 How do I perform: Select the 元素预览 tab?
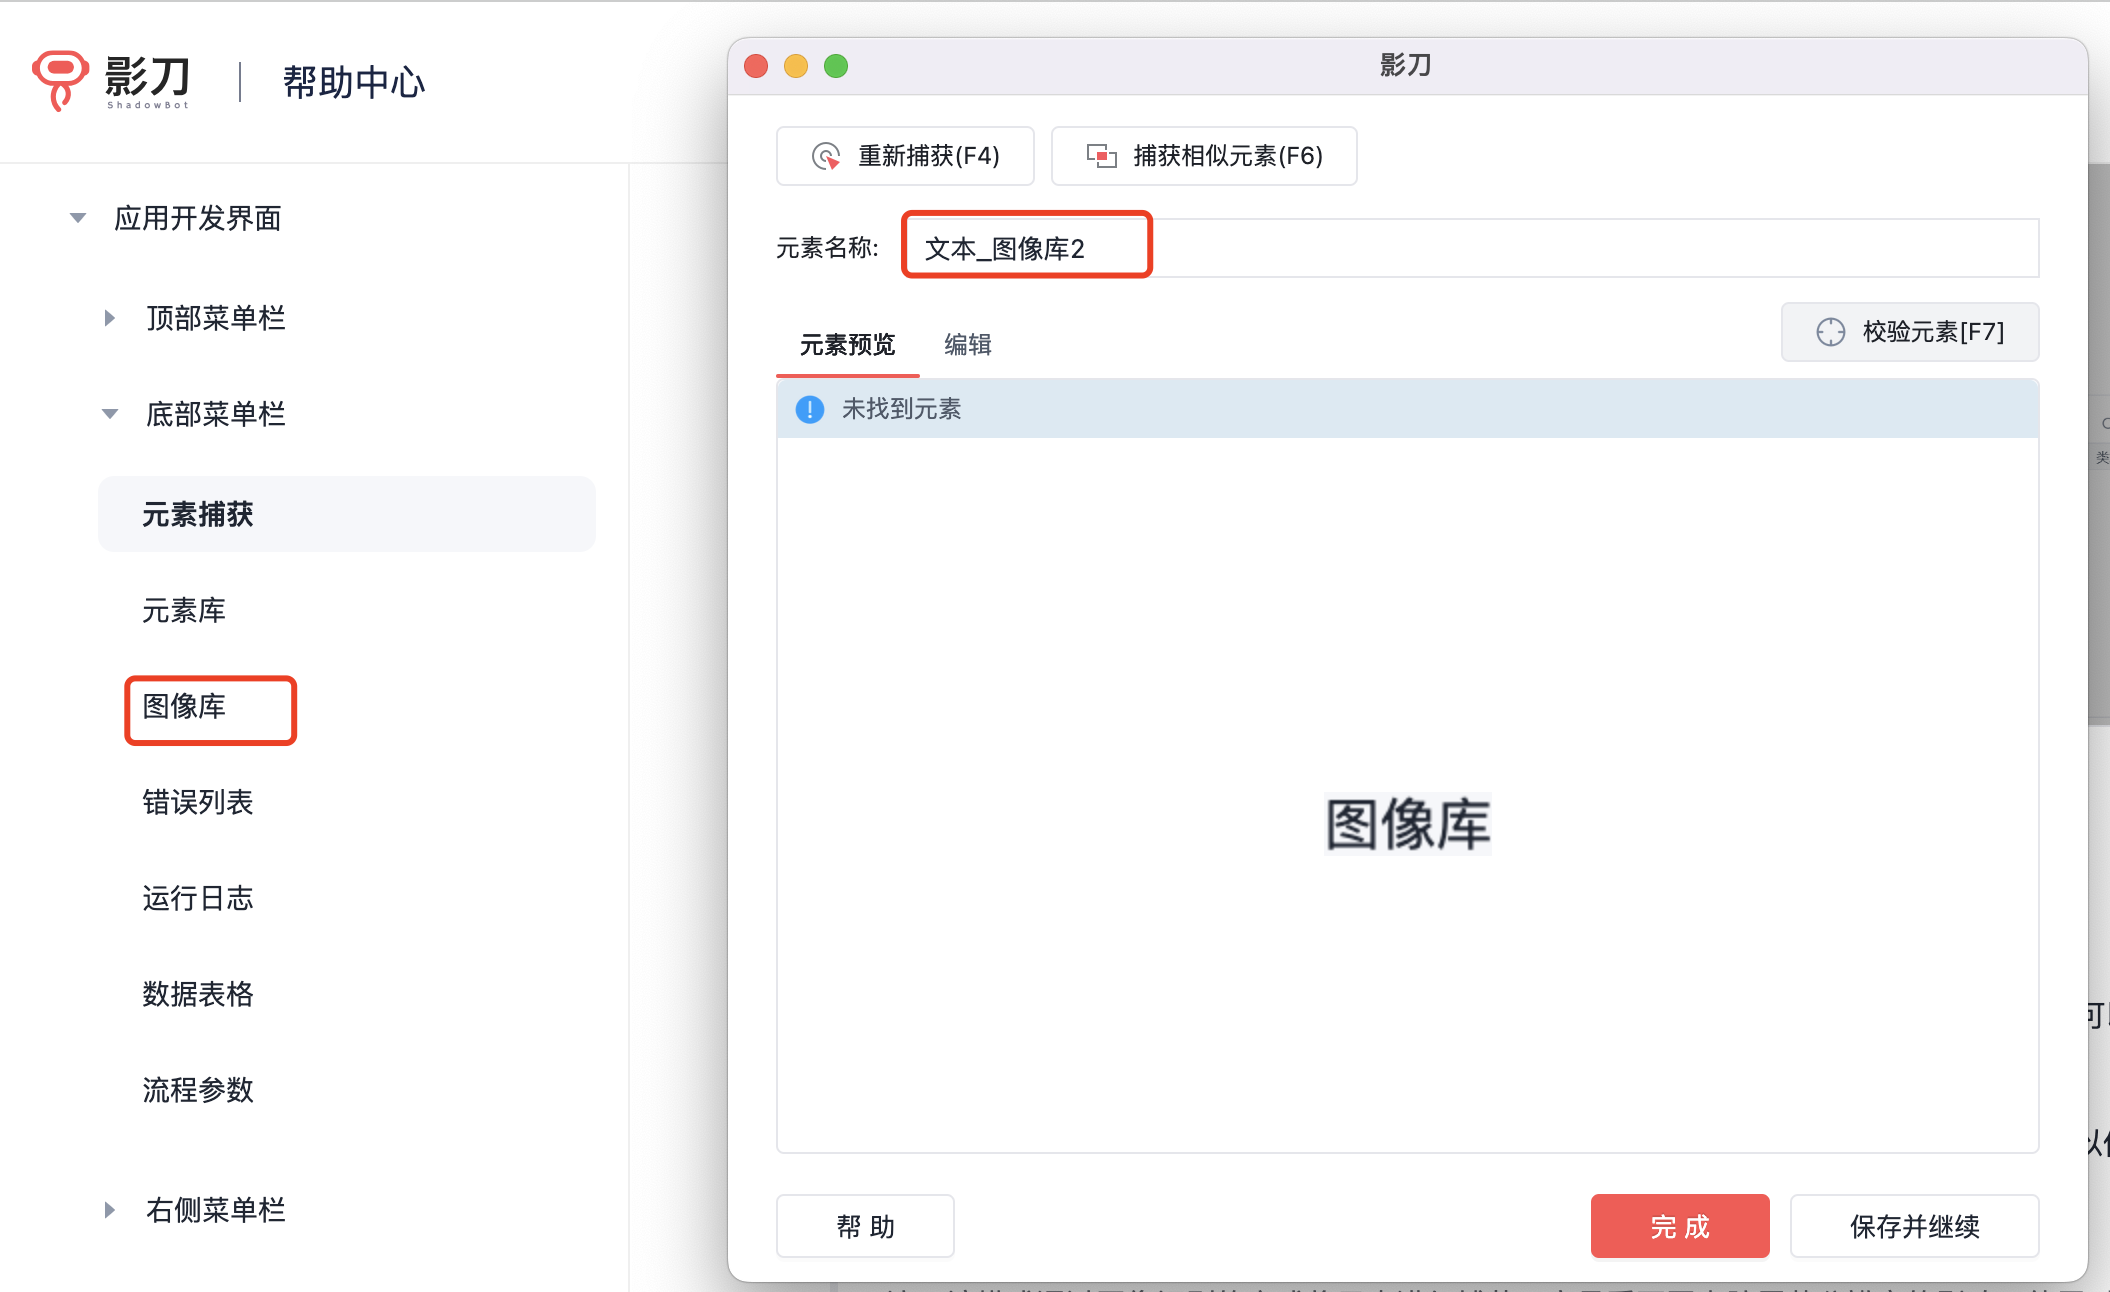(847, 345)
